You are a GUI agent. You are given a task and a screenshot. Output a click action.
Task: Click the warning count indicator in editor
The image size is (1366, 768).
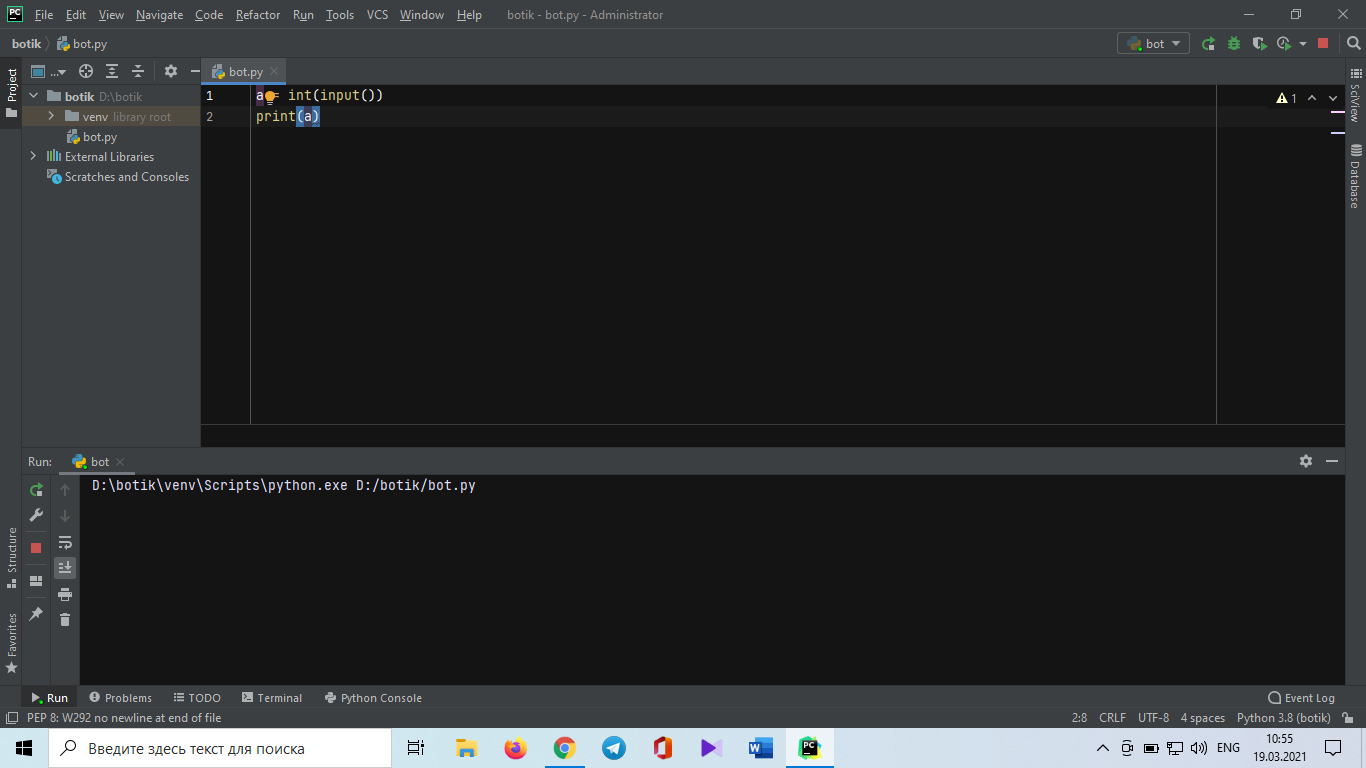click(x=1286, y=98)
